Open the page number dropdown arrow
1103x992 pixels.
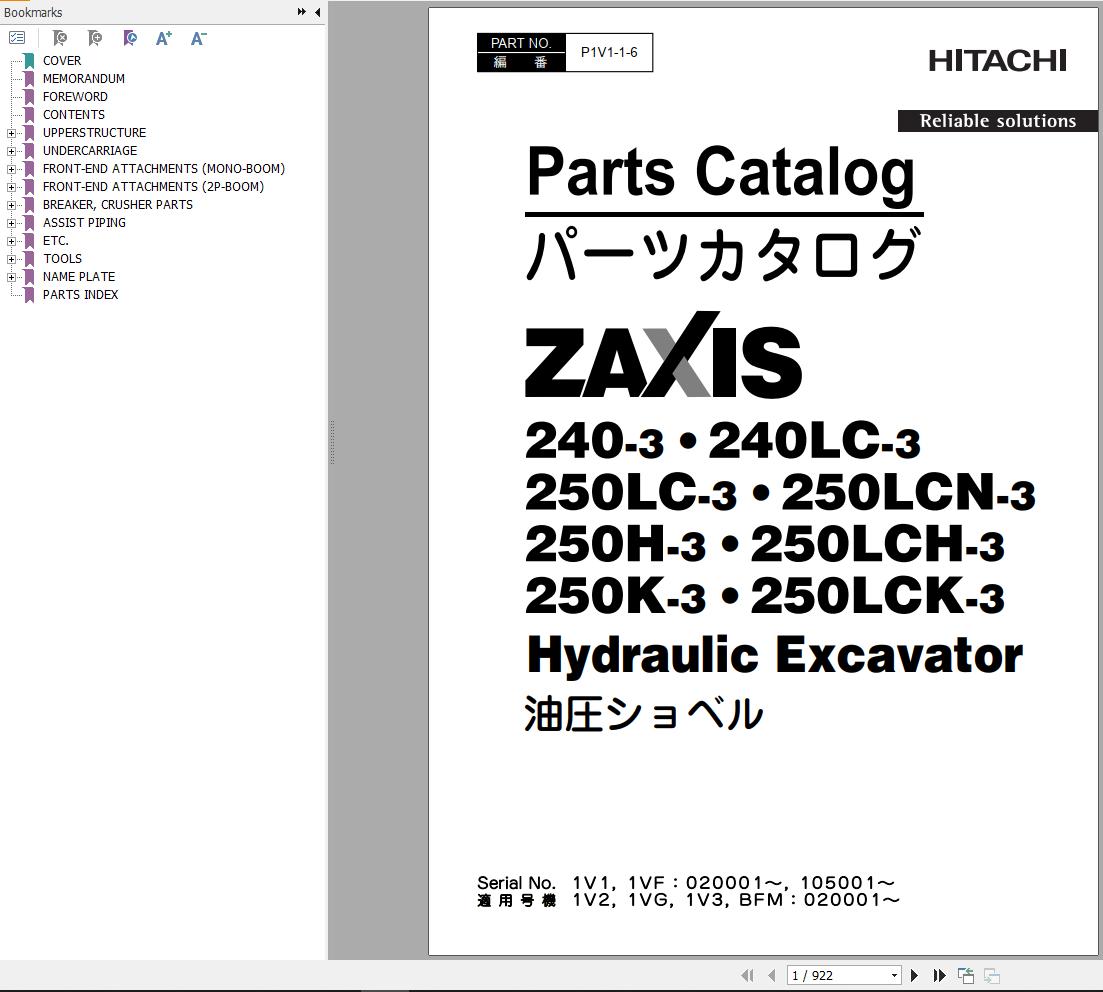click(894, 975)
